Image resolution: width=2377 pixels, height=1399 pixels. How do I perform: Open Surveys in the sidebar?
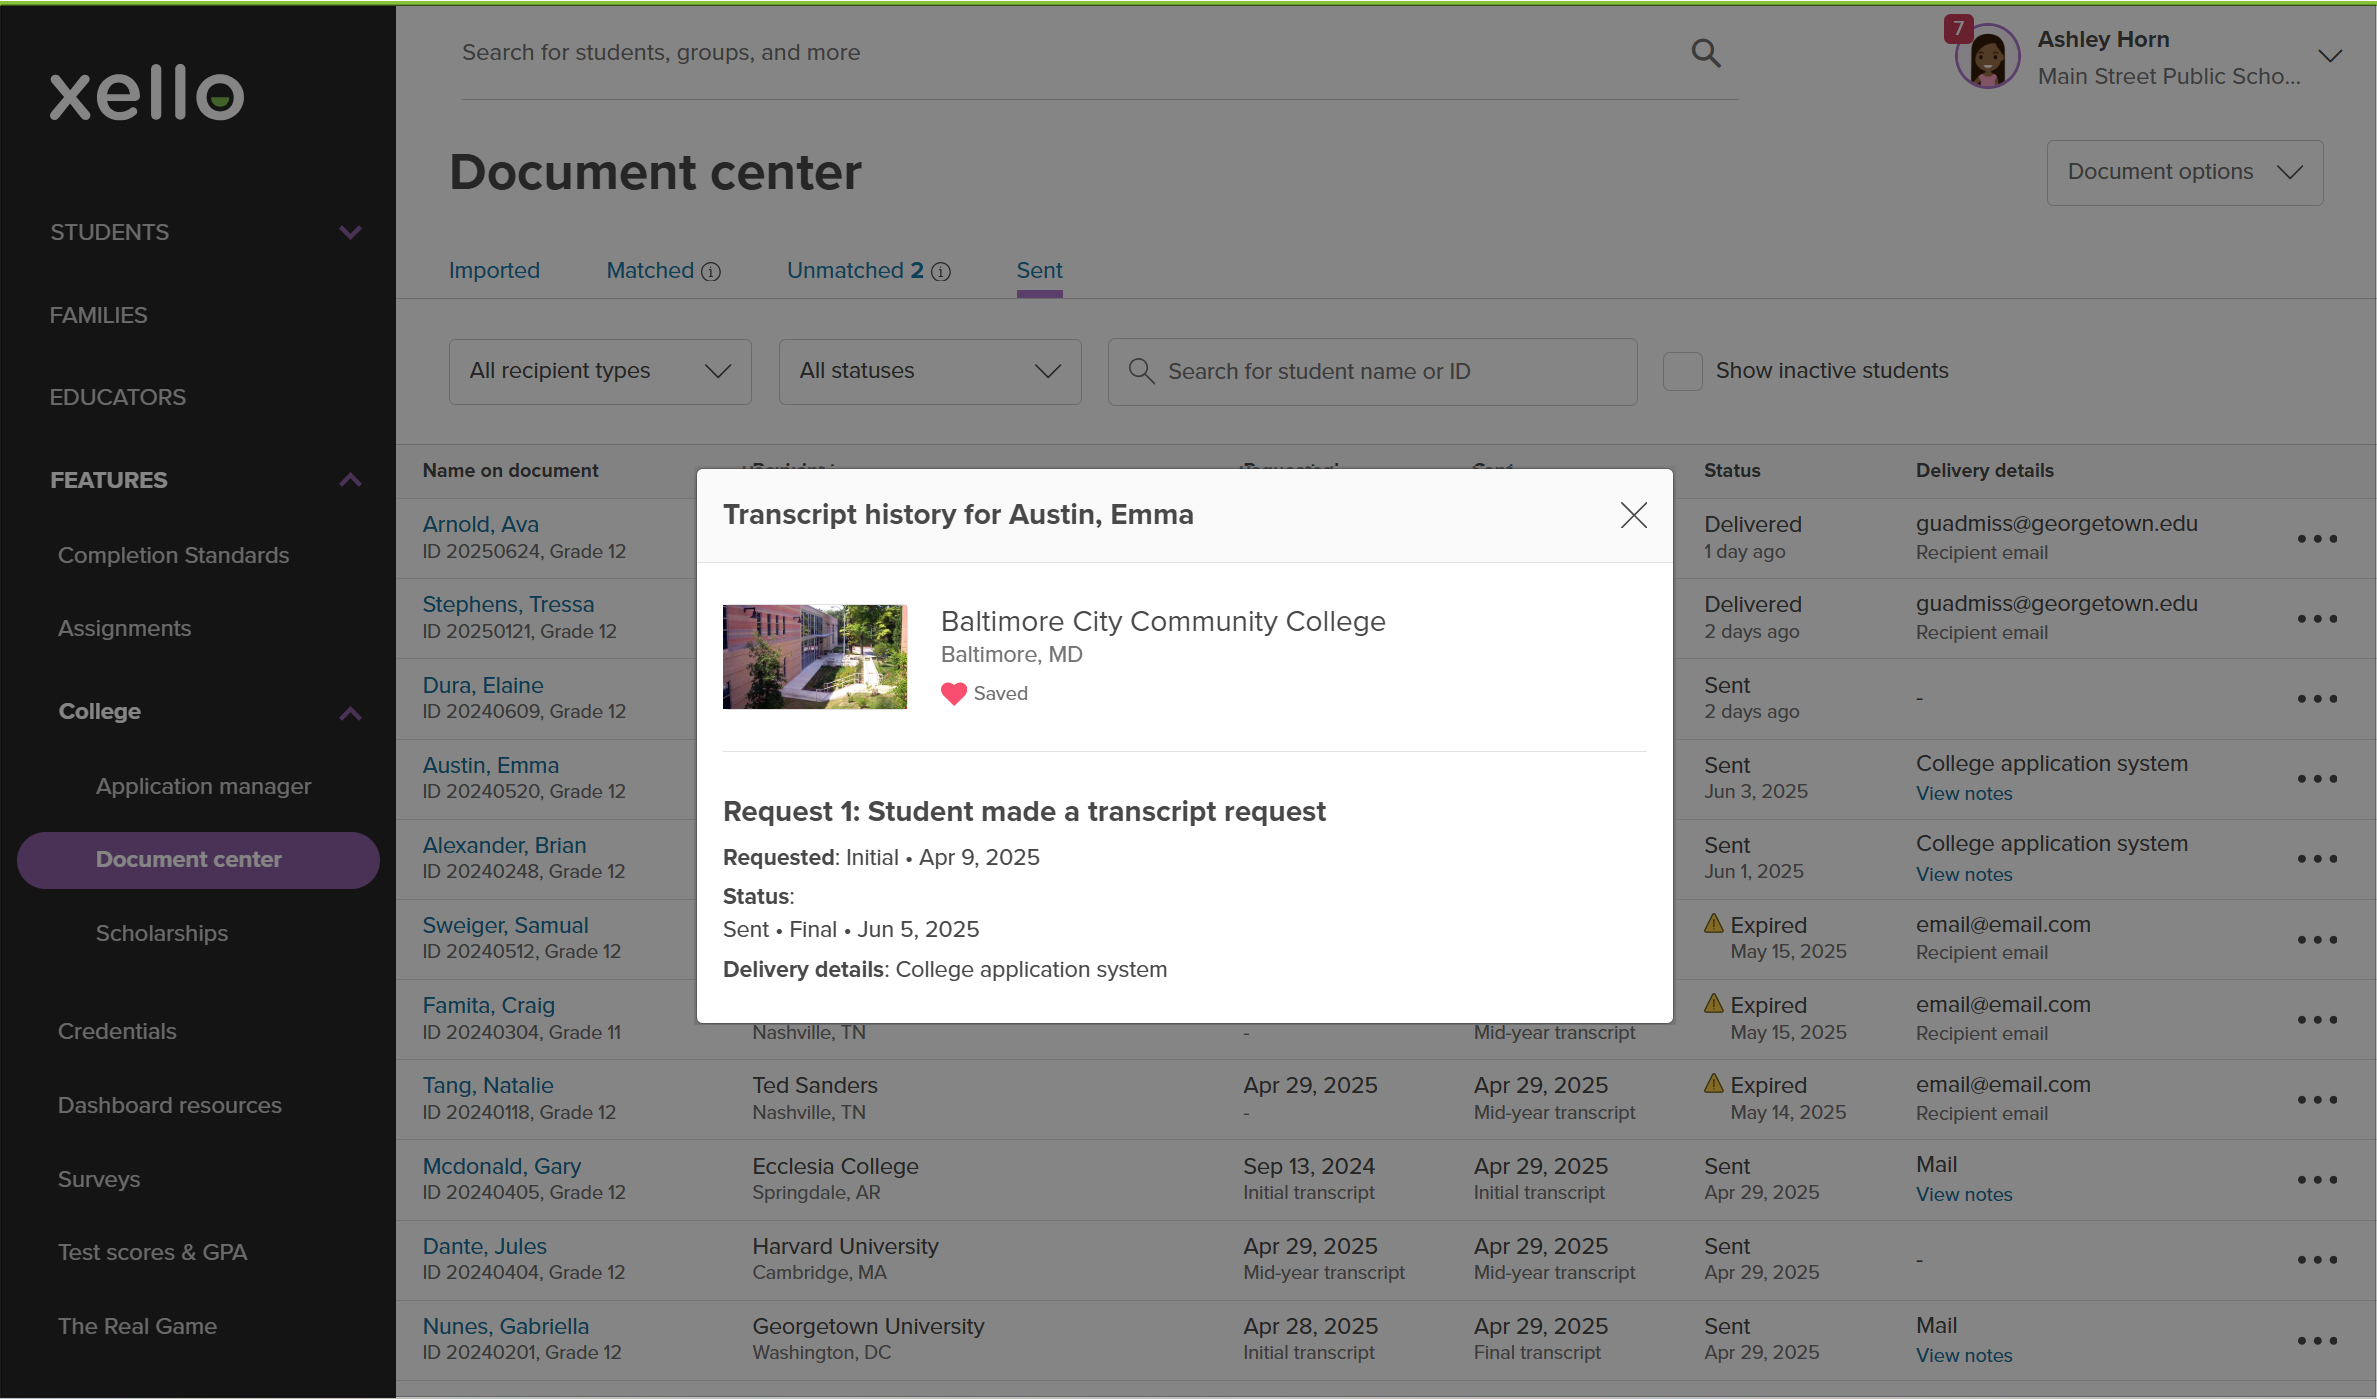coord(98,1179)
